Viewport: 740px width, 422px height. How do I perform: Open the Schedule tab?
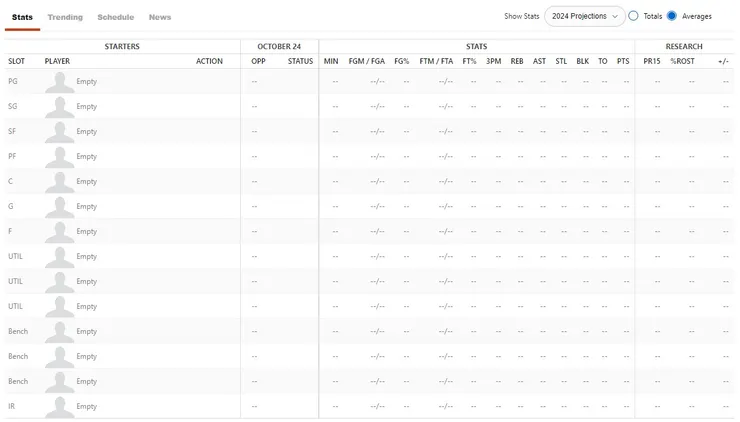coord(115,17)
